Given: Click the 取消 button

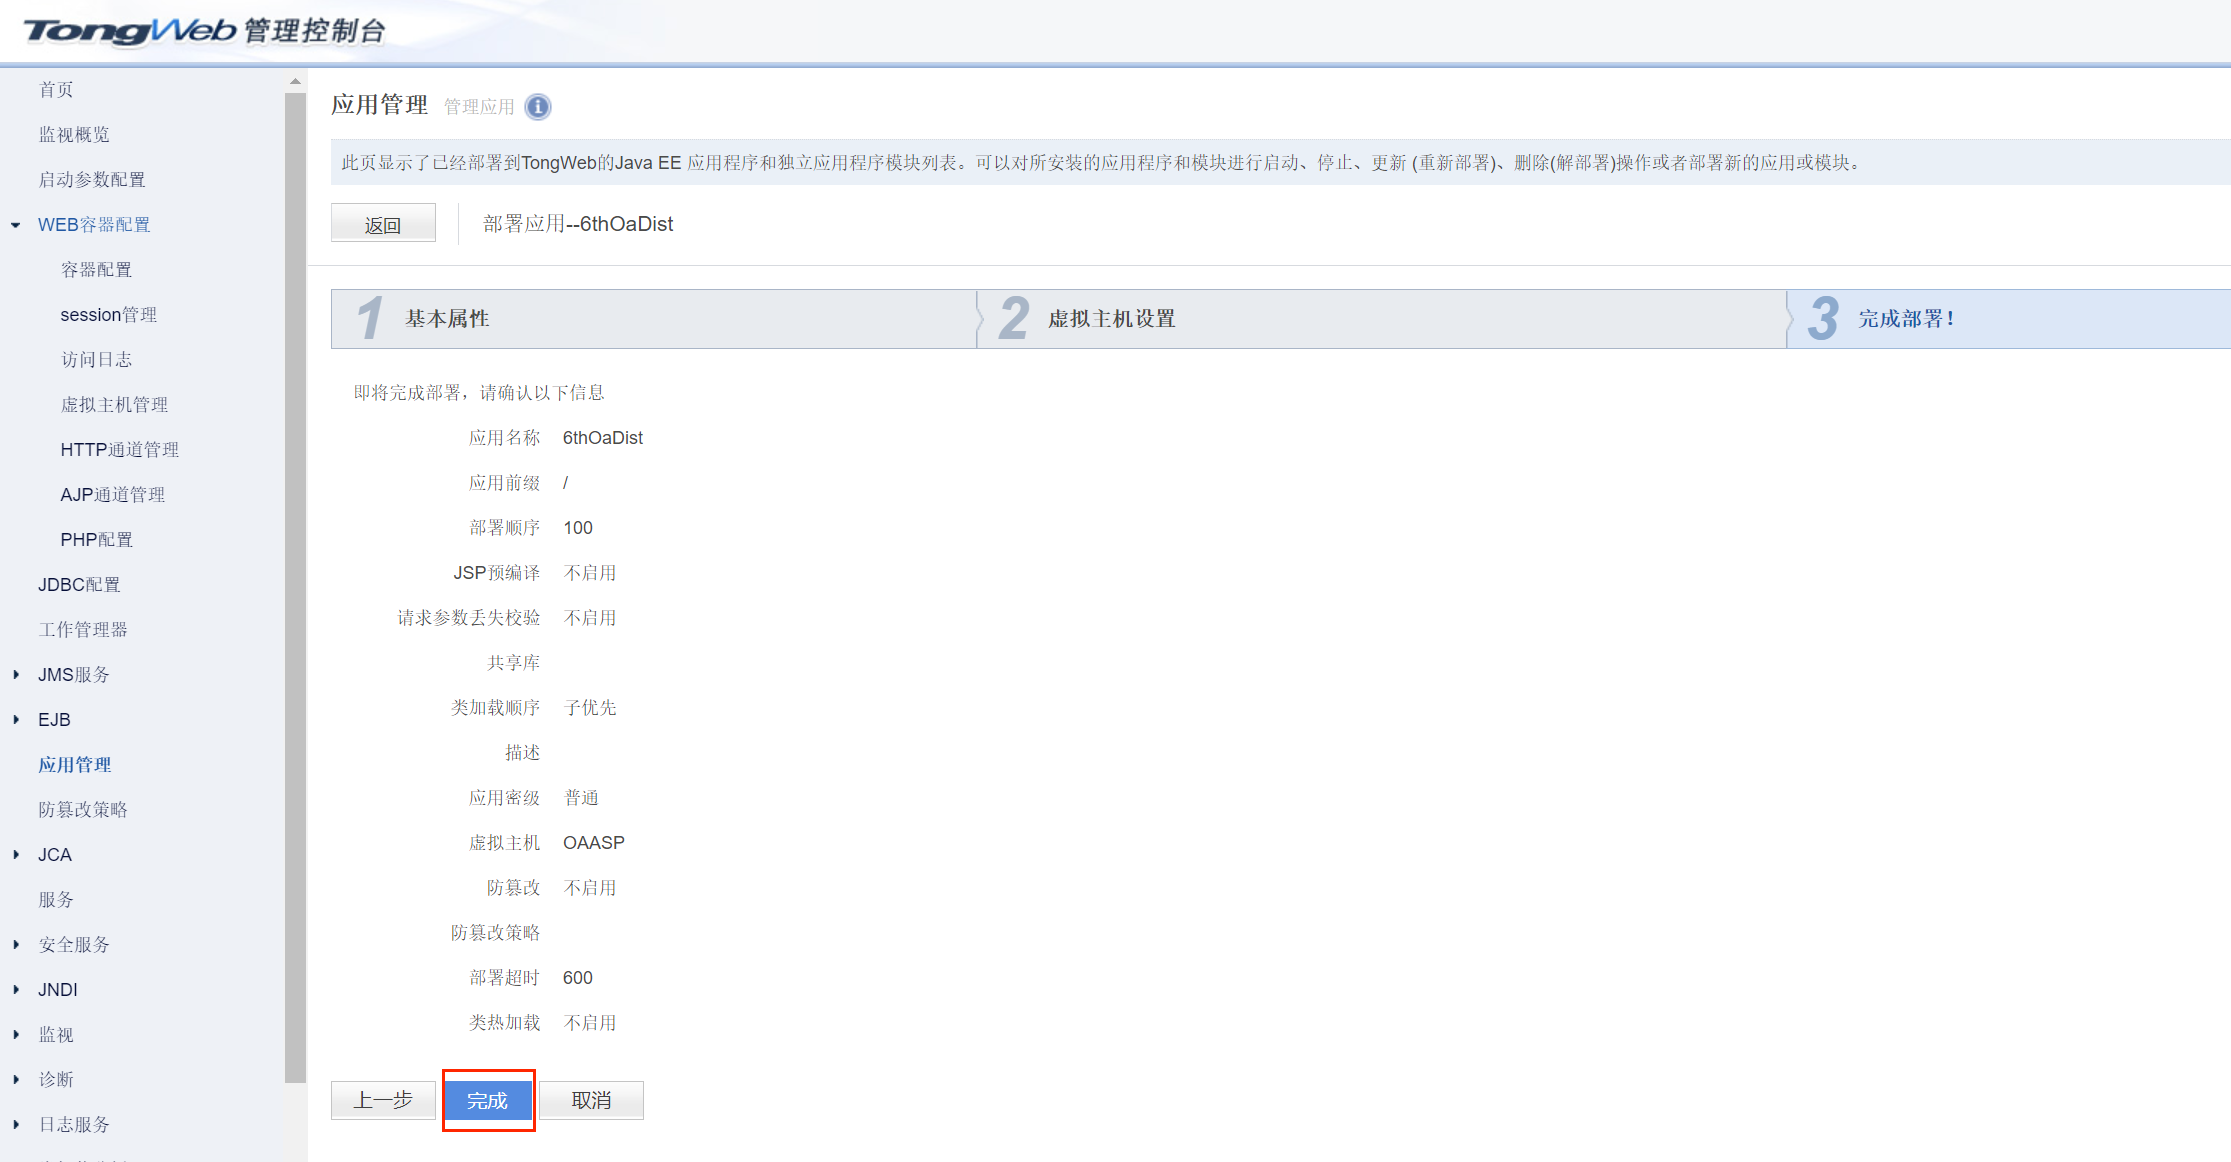Looking at the screenshot, I should click(591, 1101).
